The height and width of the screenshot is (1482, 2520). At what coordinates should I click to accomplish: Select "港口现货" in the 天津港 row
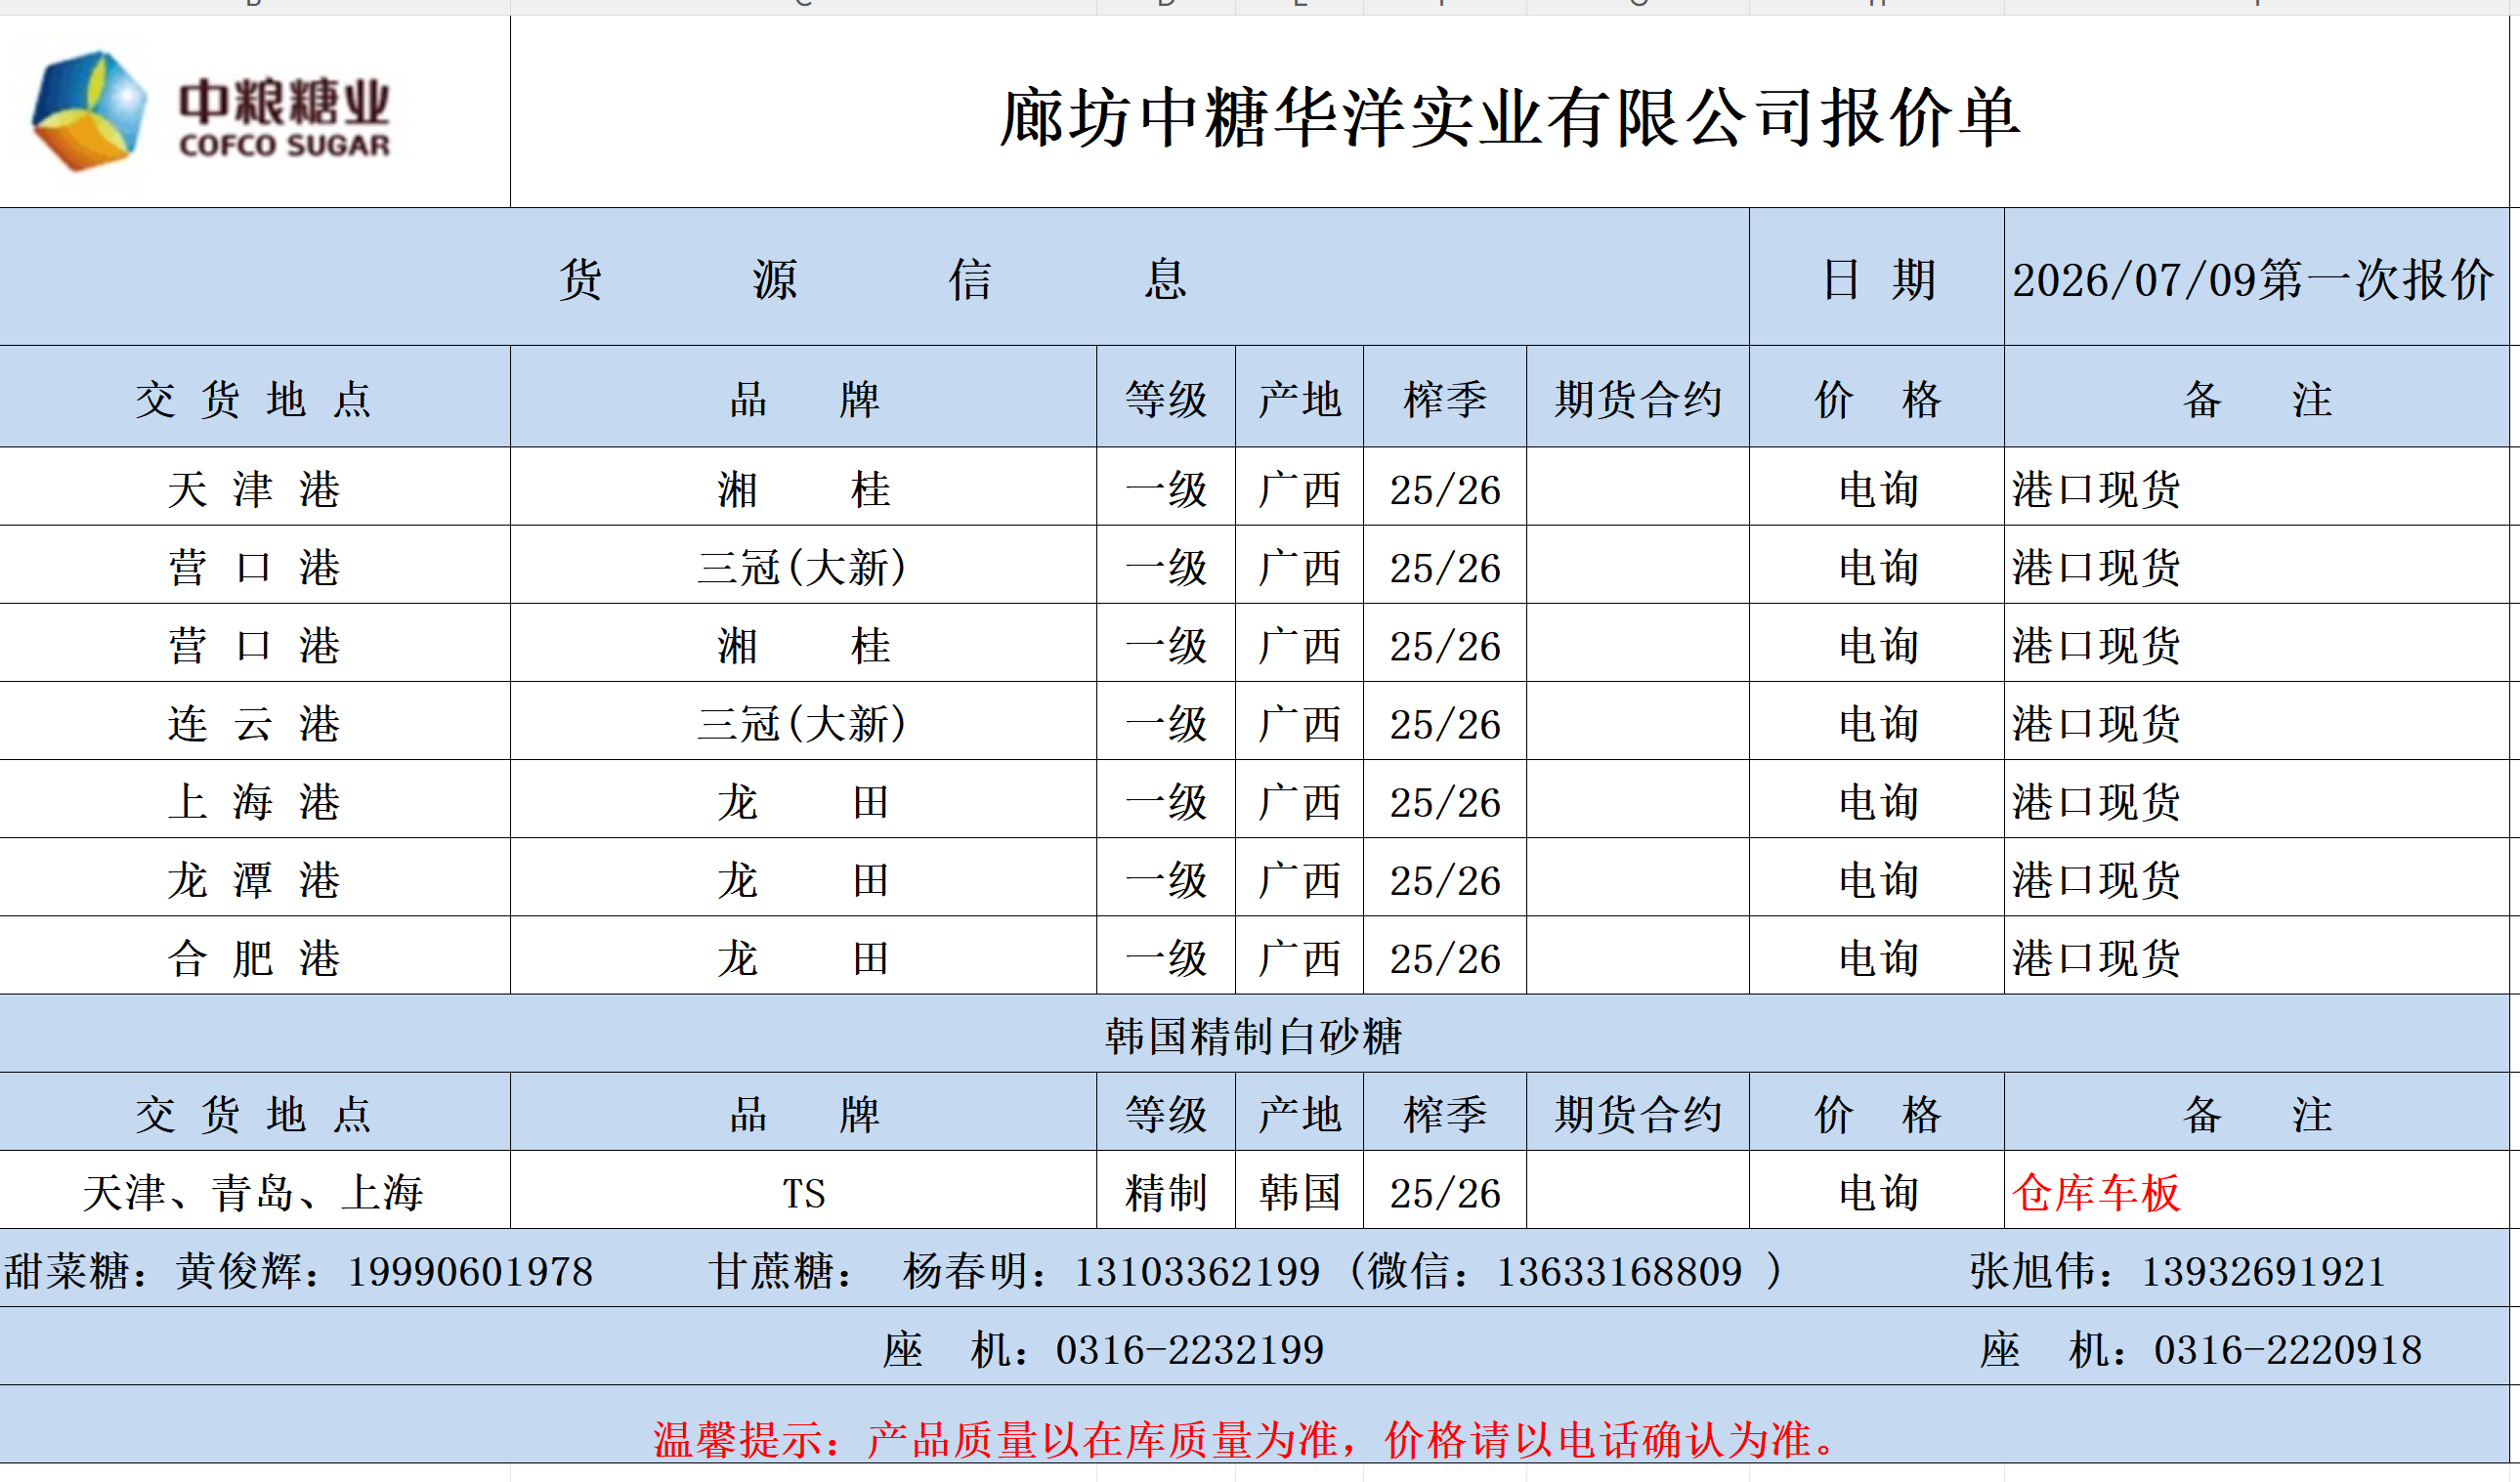(x=2096, y=489)
